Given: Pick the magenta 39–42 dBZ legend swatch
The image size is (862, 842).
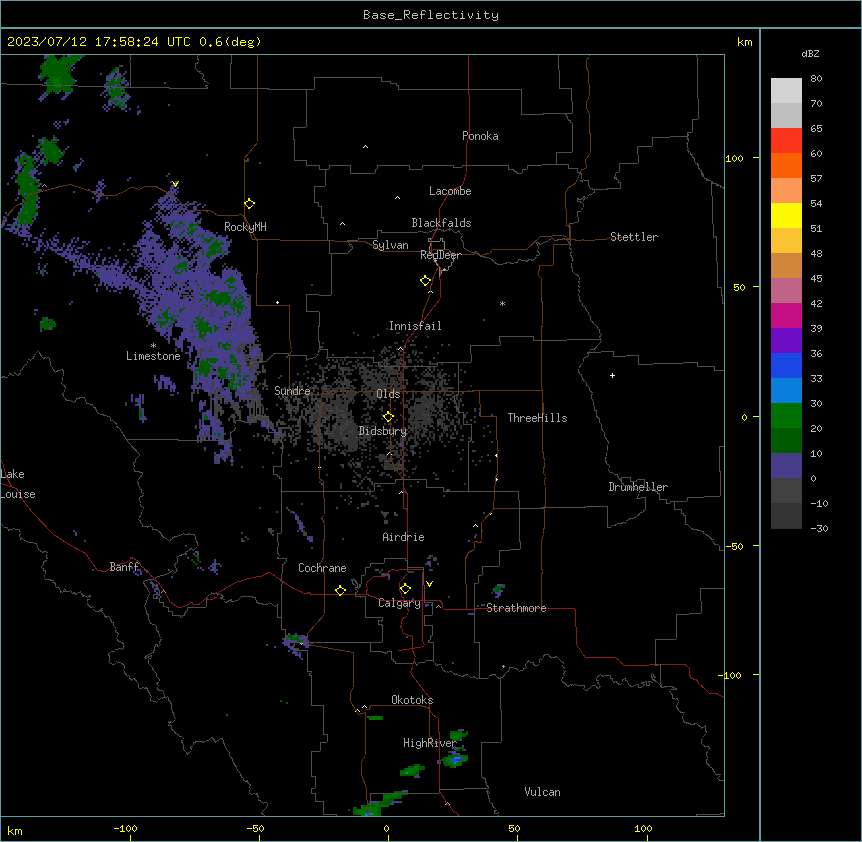Looking at the screenshot, I should [786, 315].
